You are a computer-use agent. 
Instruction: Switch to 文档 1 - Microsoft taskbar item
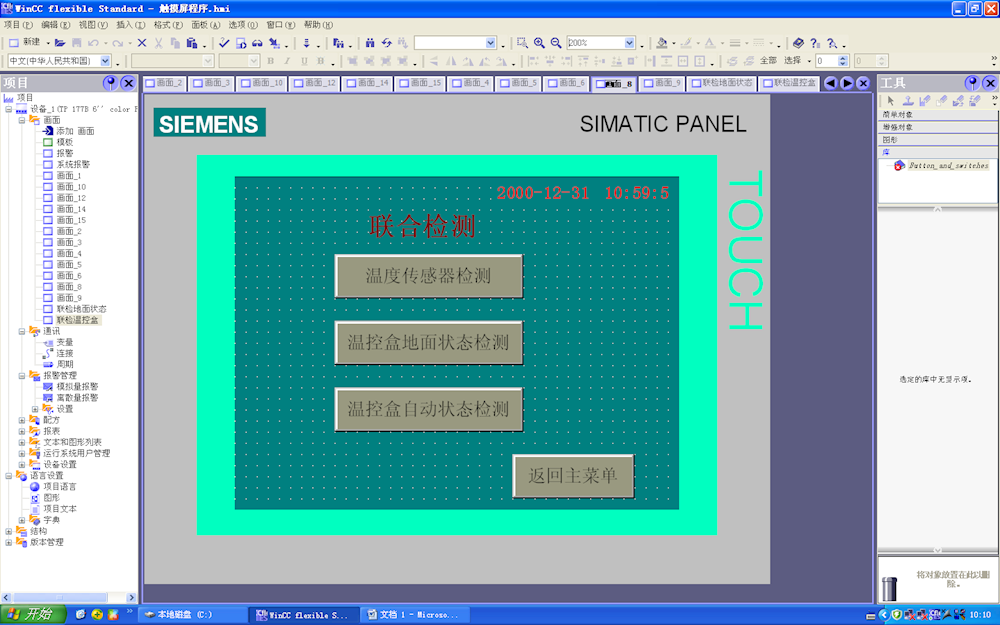point(416,615)
